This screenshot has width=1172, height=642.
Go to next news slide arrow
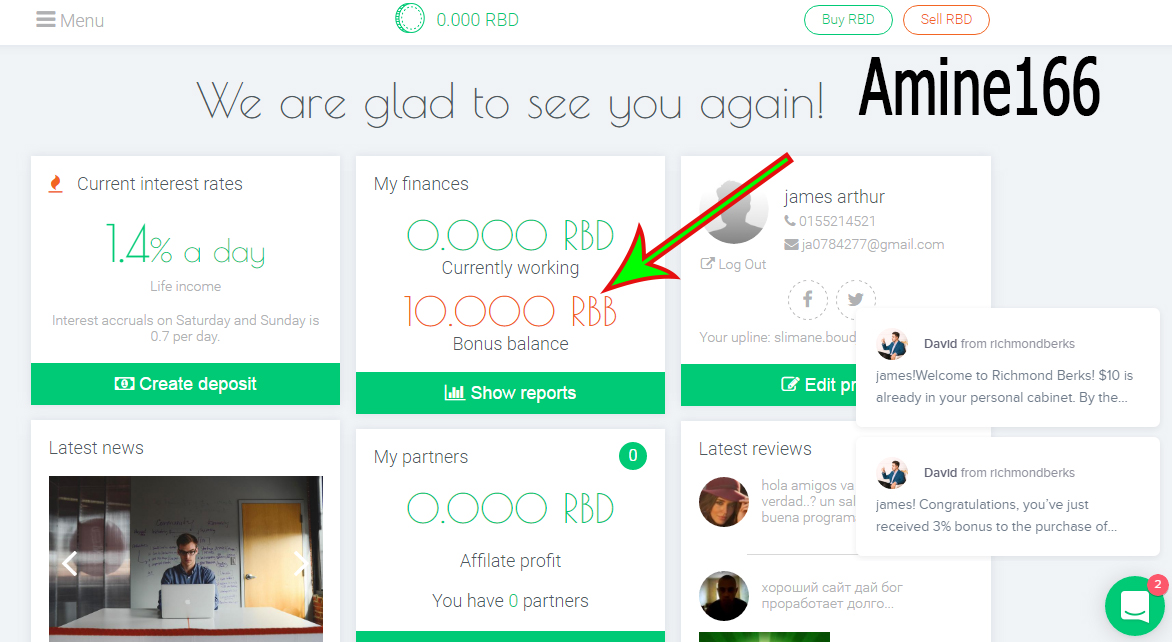(x=300, y=562)
